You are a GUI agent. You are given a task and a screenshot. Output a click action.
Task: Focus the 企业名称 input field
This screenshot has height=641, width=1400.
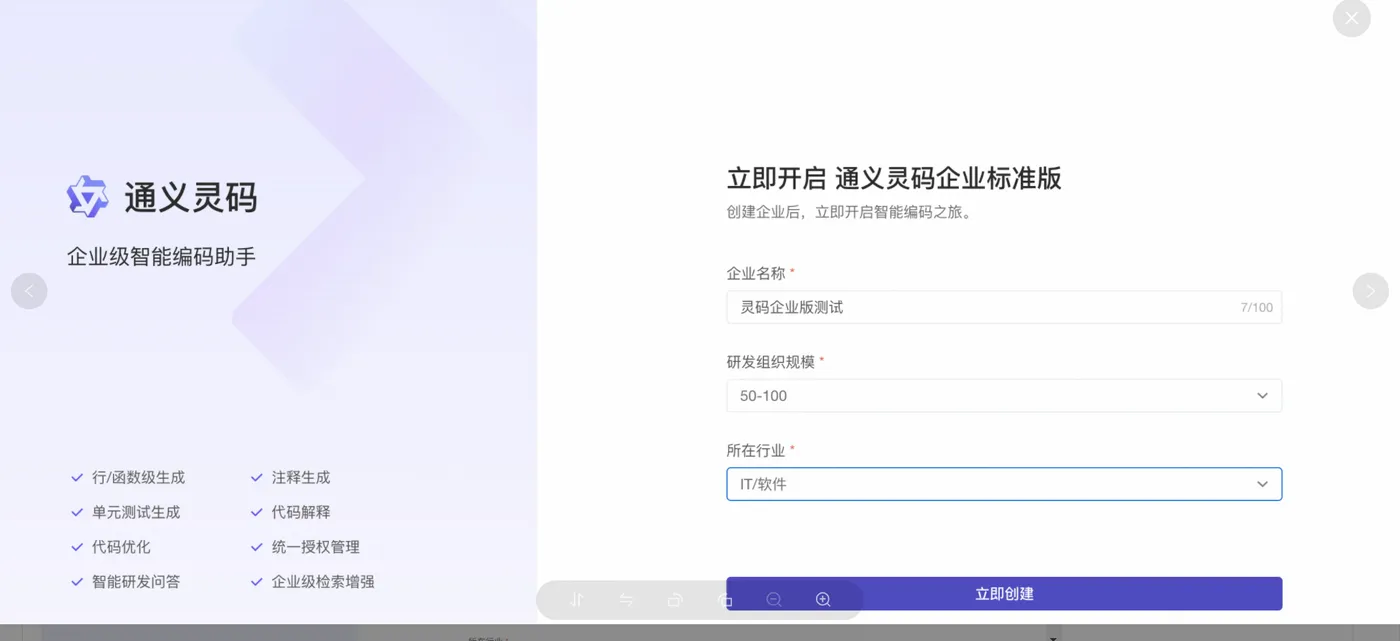[x=1004, y=307]
